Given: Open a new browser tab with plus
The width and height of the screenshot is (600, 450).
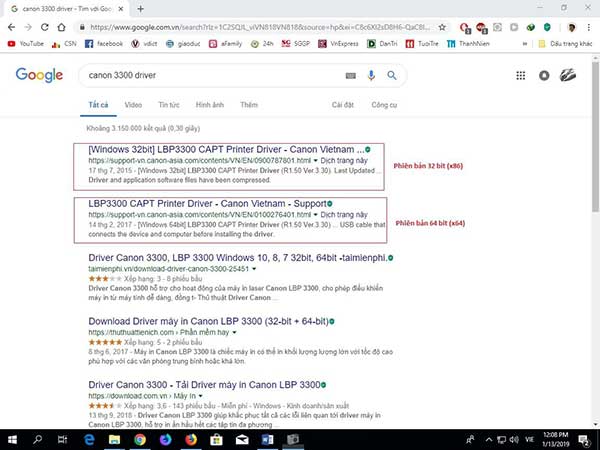Looking at the screenshot, I should click(140, 9).
